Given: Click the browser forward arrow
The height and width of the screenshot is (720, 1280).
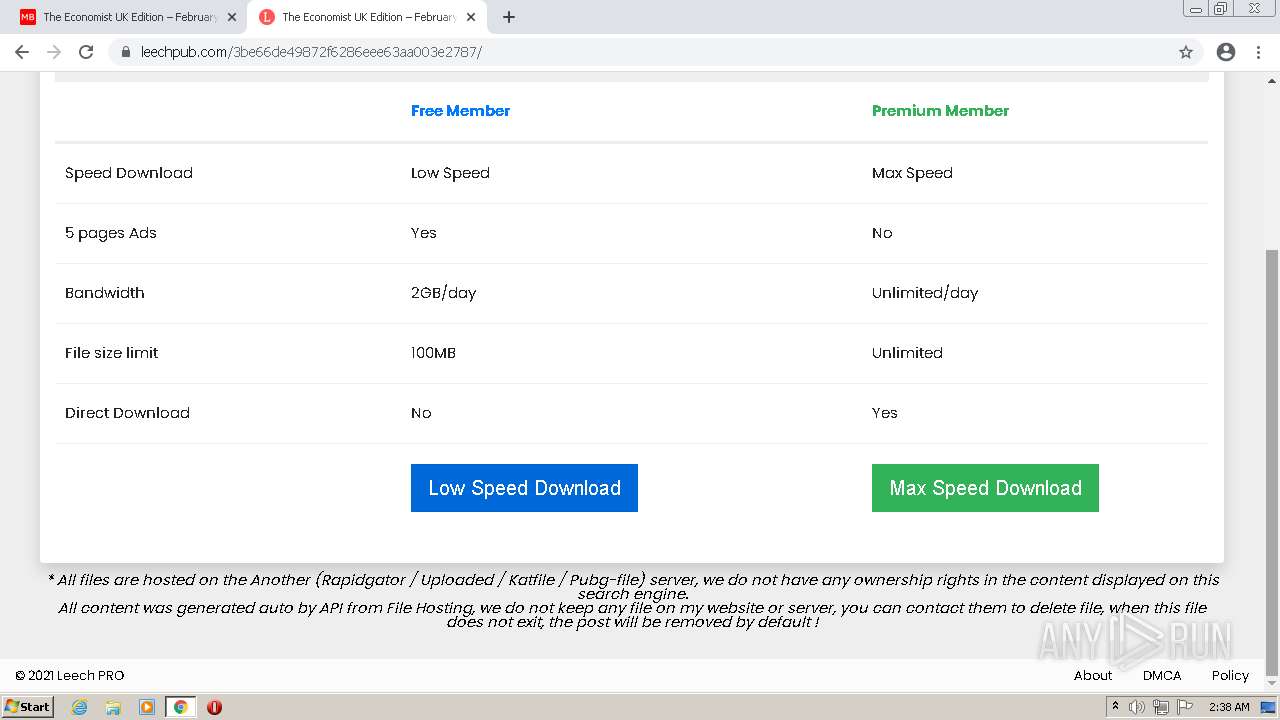Looking at the screenshot, I should (x=54, y=52).
